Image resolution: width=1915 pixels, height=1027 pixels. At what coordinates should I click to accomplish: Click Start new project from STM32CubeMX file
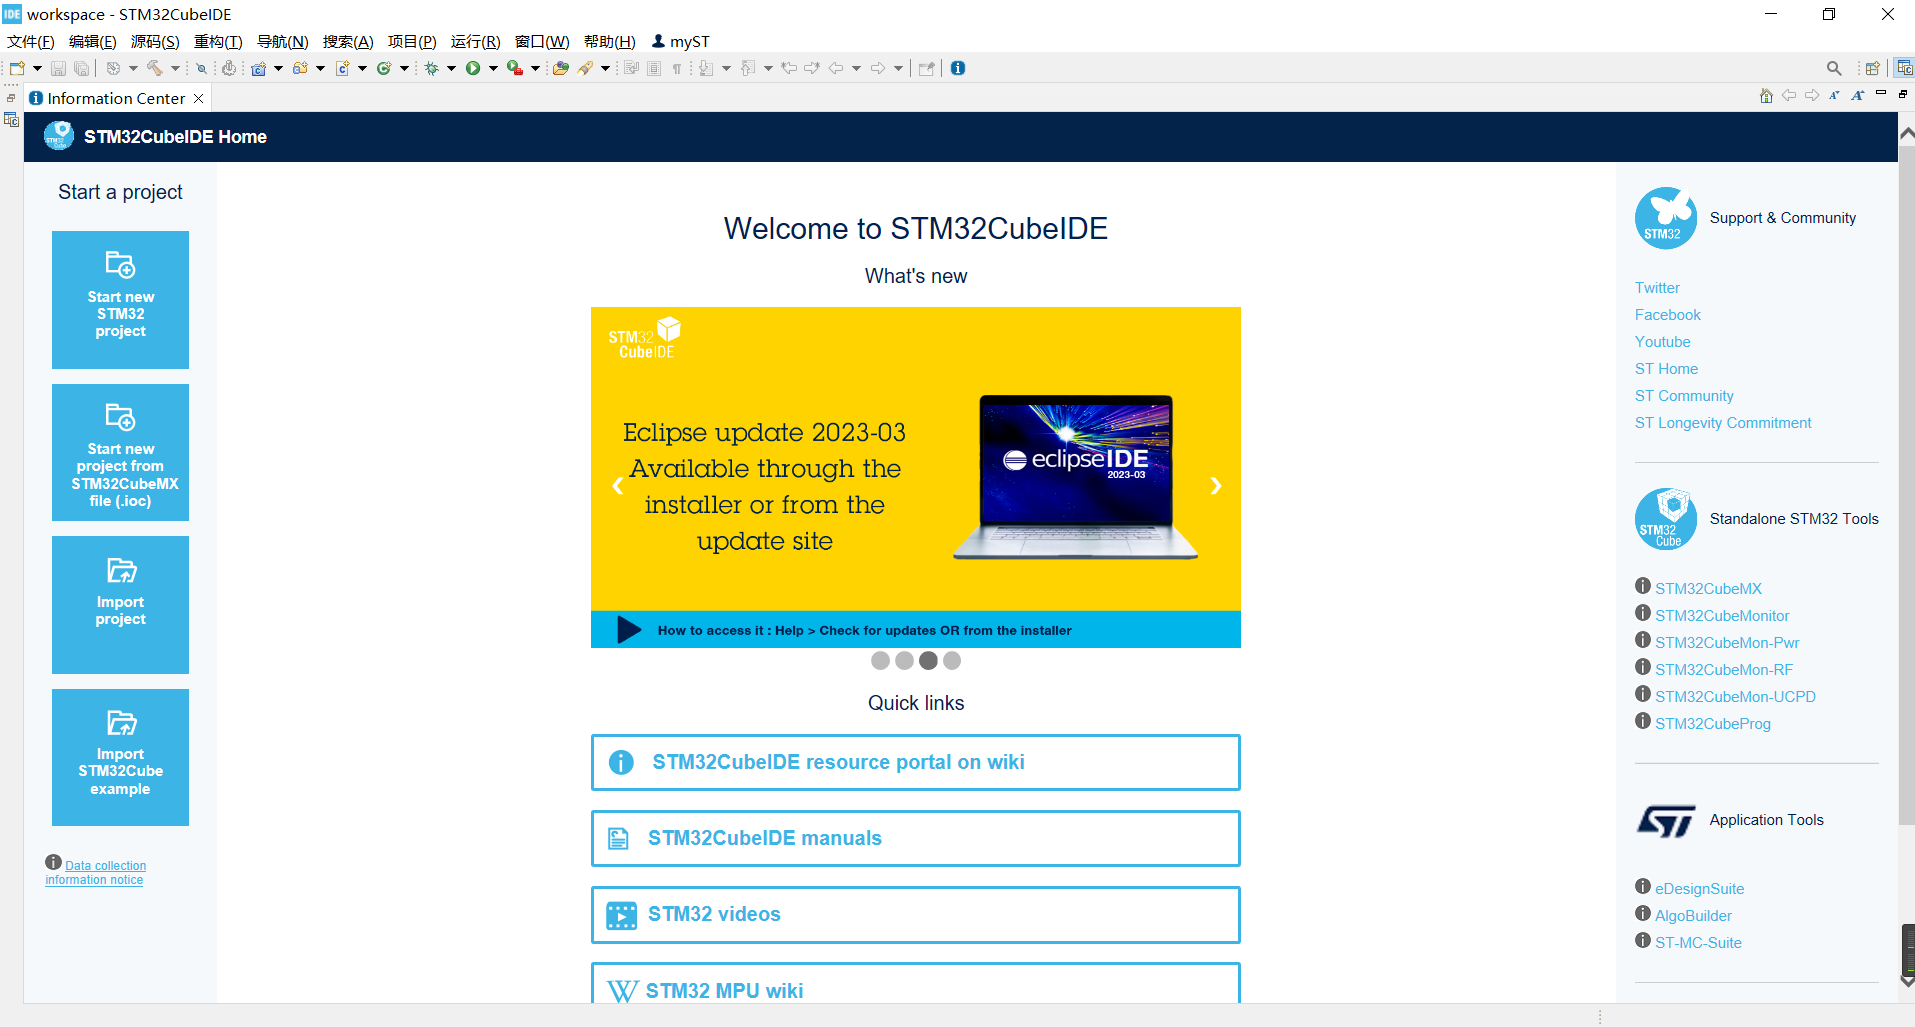tap(120, 452)
